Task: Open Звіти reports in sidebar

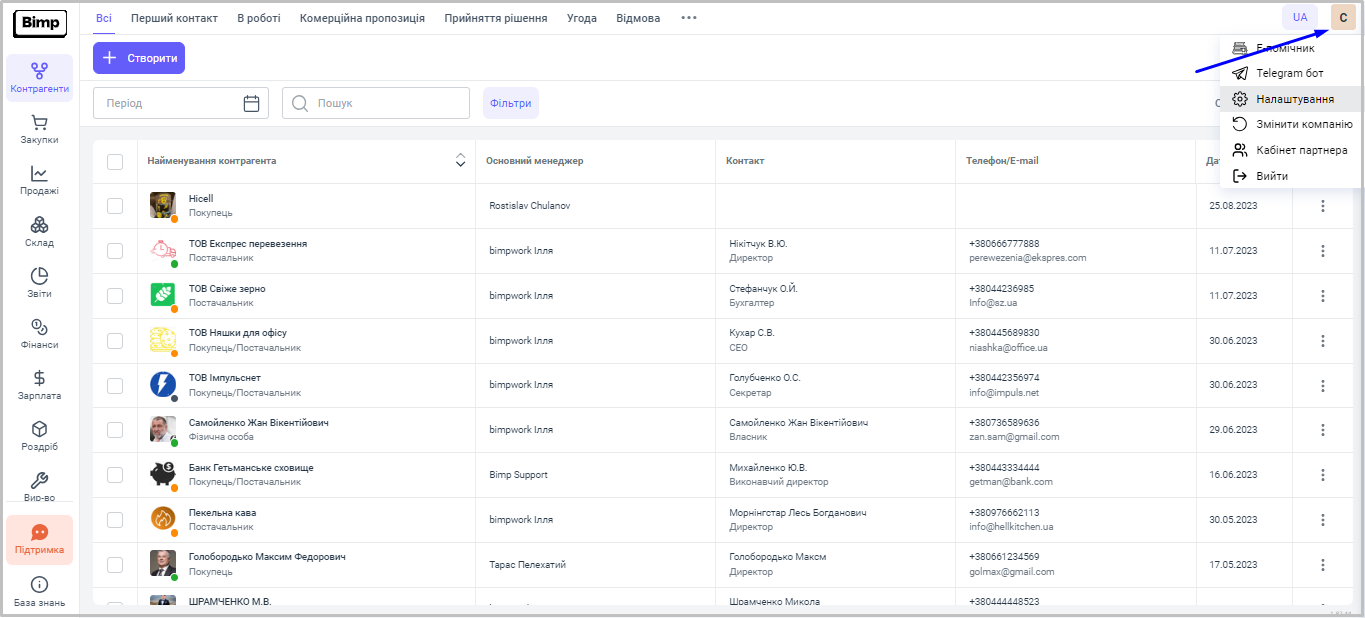Action: pyautogui.click(x=40, y=283)
